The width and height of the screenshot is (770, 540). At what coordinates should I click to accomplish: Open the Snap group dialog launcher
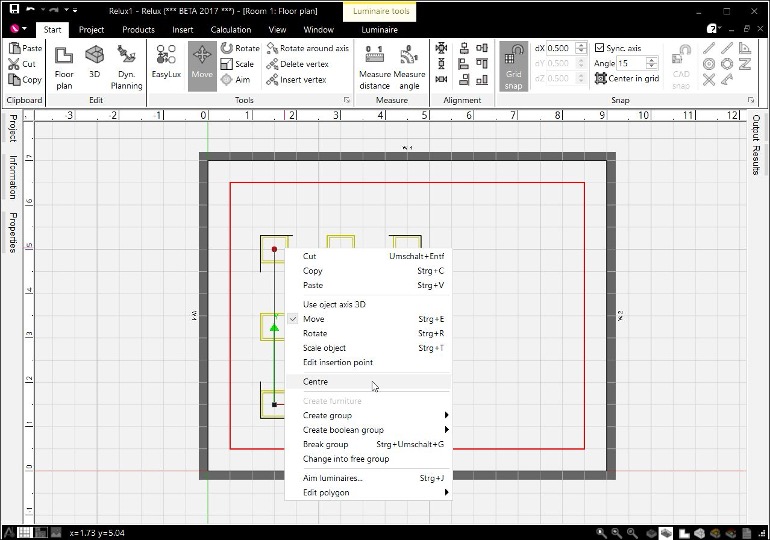(x=751, y=100)
